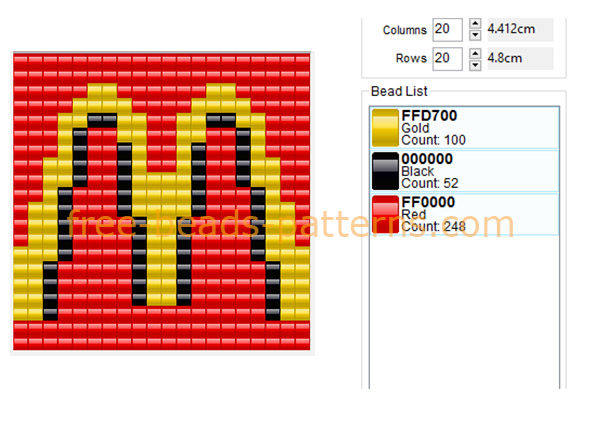
Task: Select the Red color swatch in Bead List
Action: [385, 214]
